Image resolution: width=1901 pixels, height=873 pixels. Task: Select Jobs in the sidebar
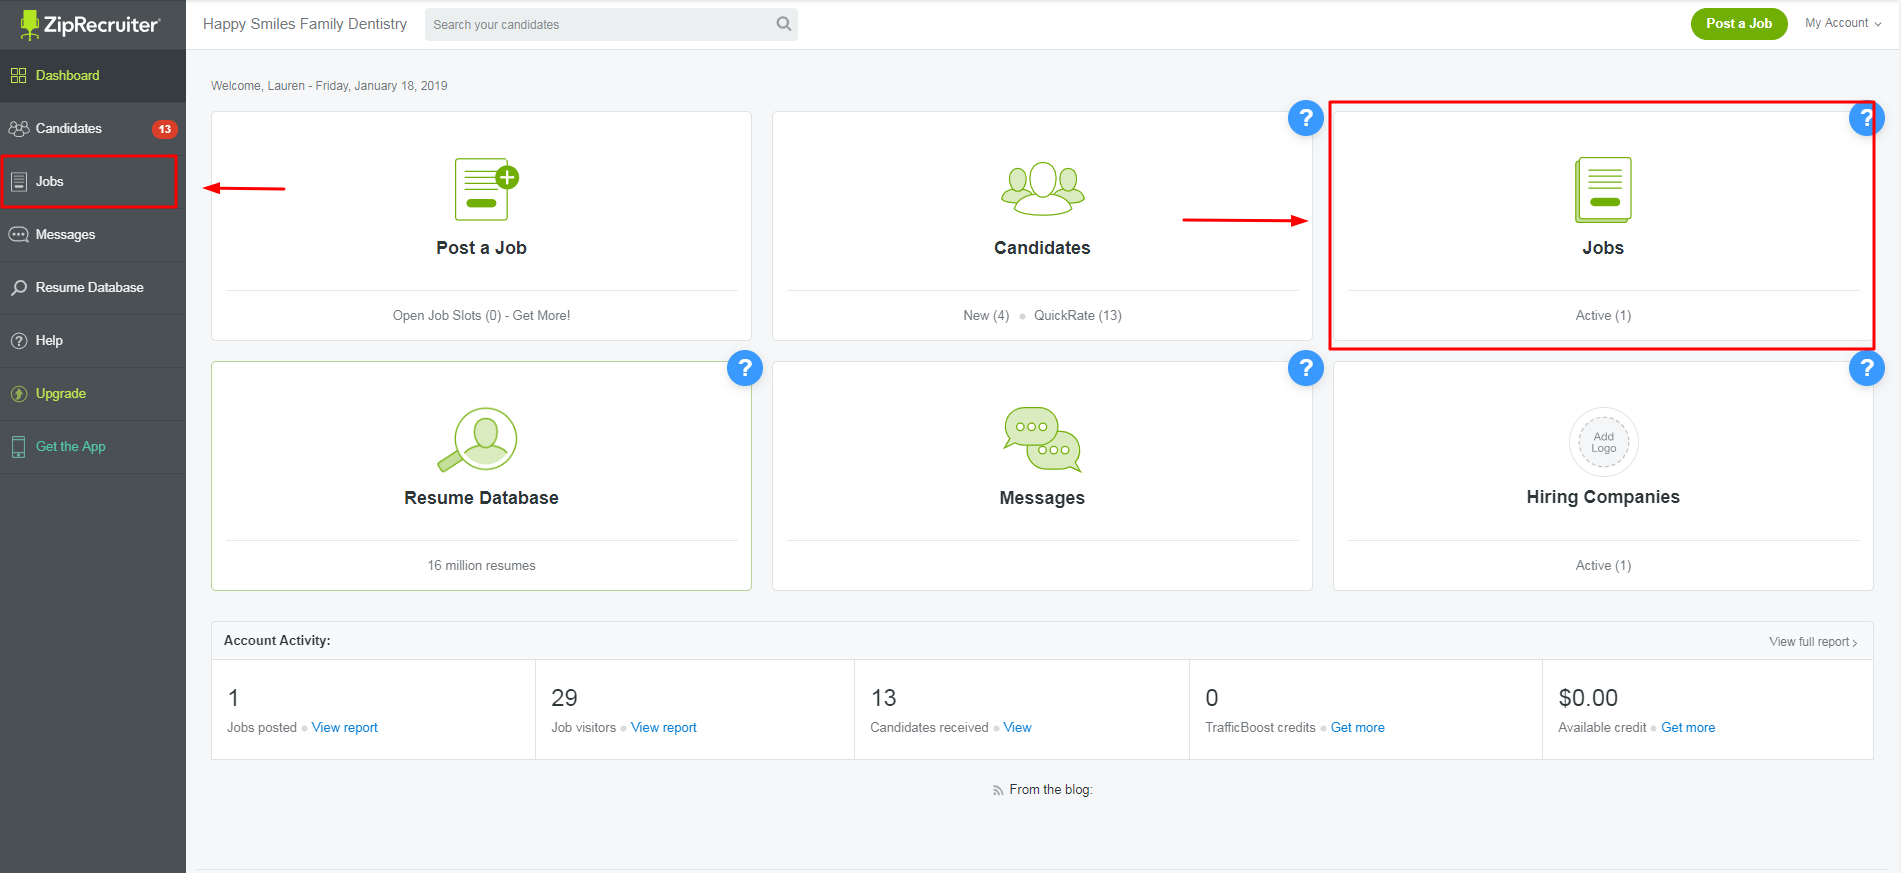tap(50, 181)
